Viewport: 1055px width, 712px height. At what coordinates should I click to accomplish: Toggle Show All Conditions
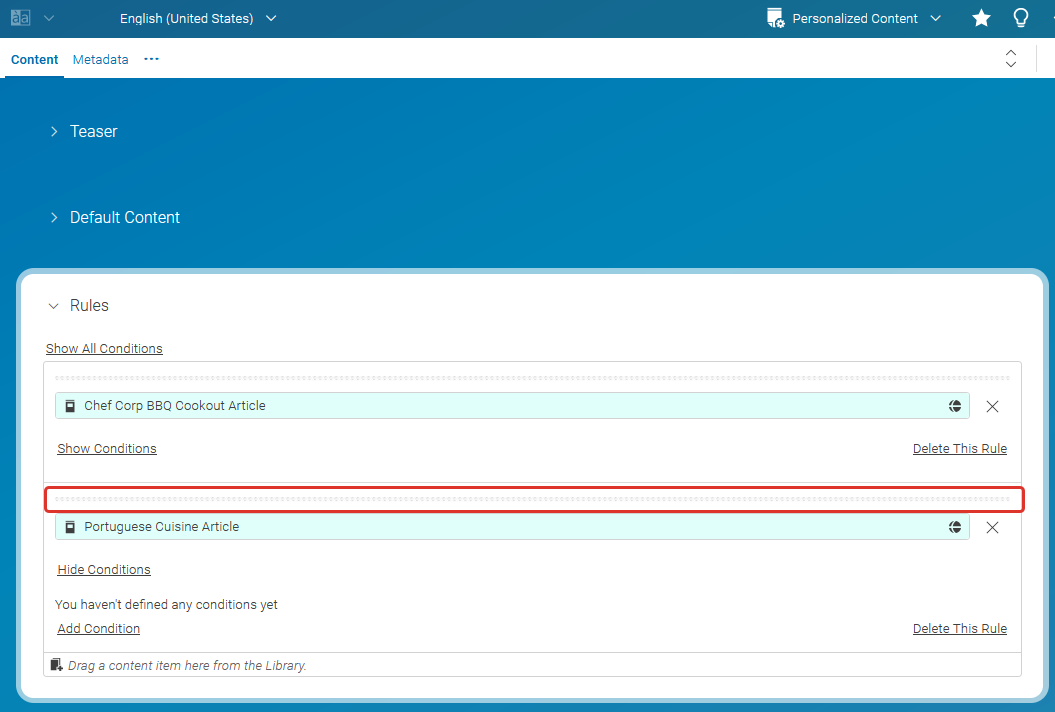click(x=104, y=349)
